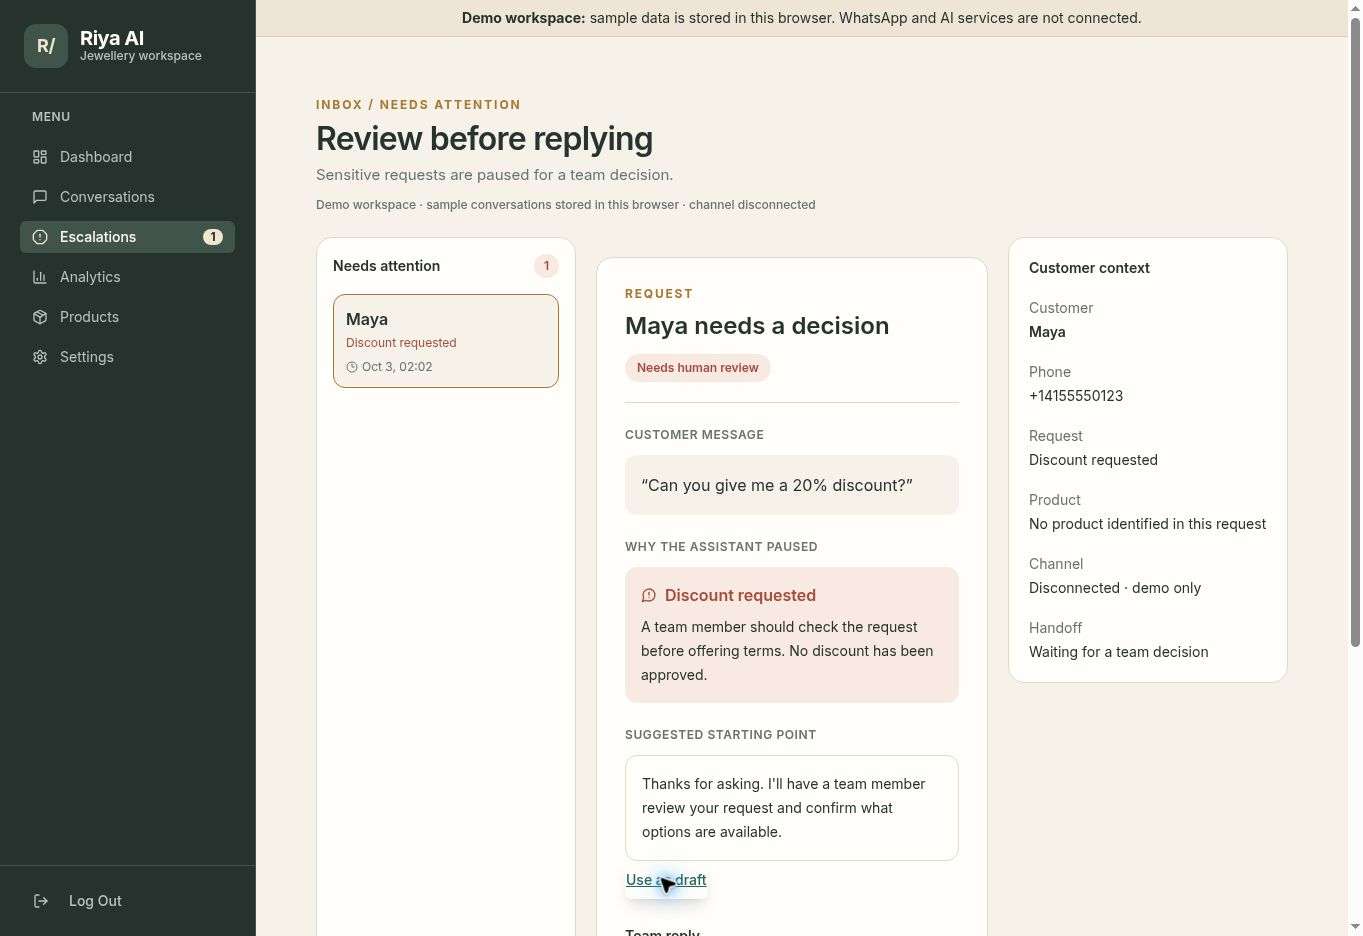
Task: Click the customer message quote text
Action: coord(777,485)
